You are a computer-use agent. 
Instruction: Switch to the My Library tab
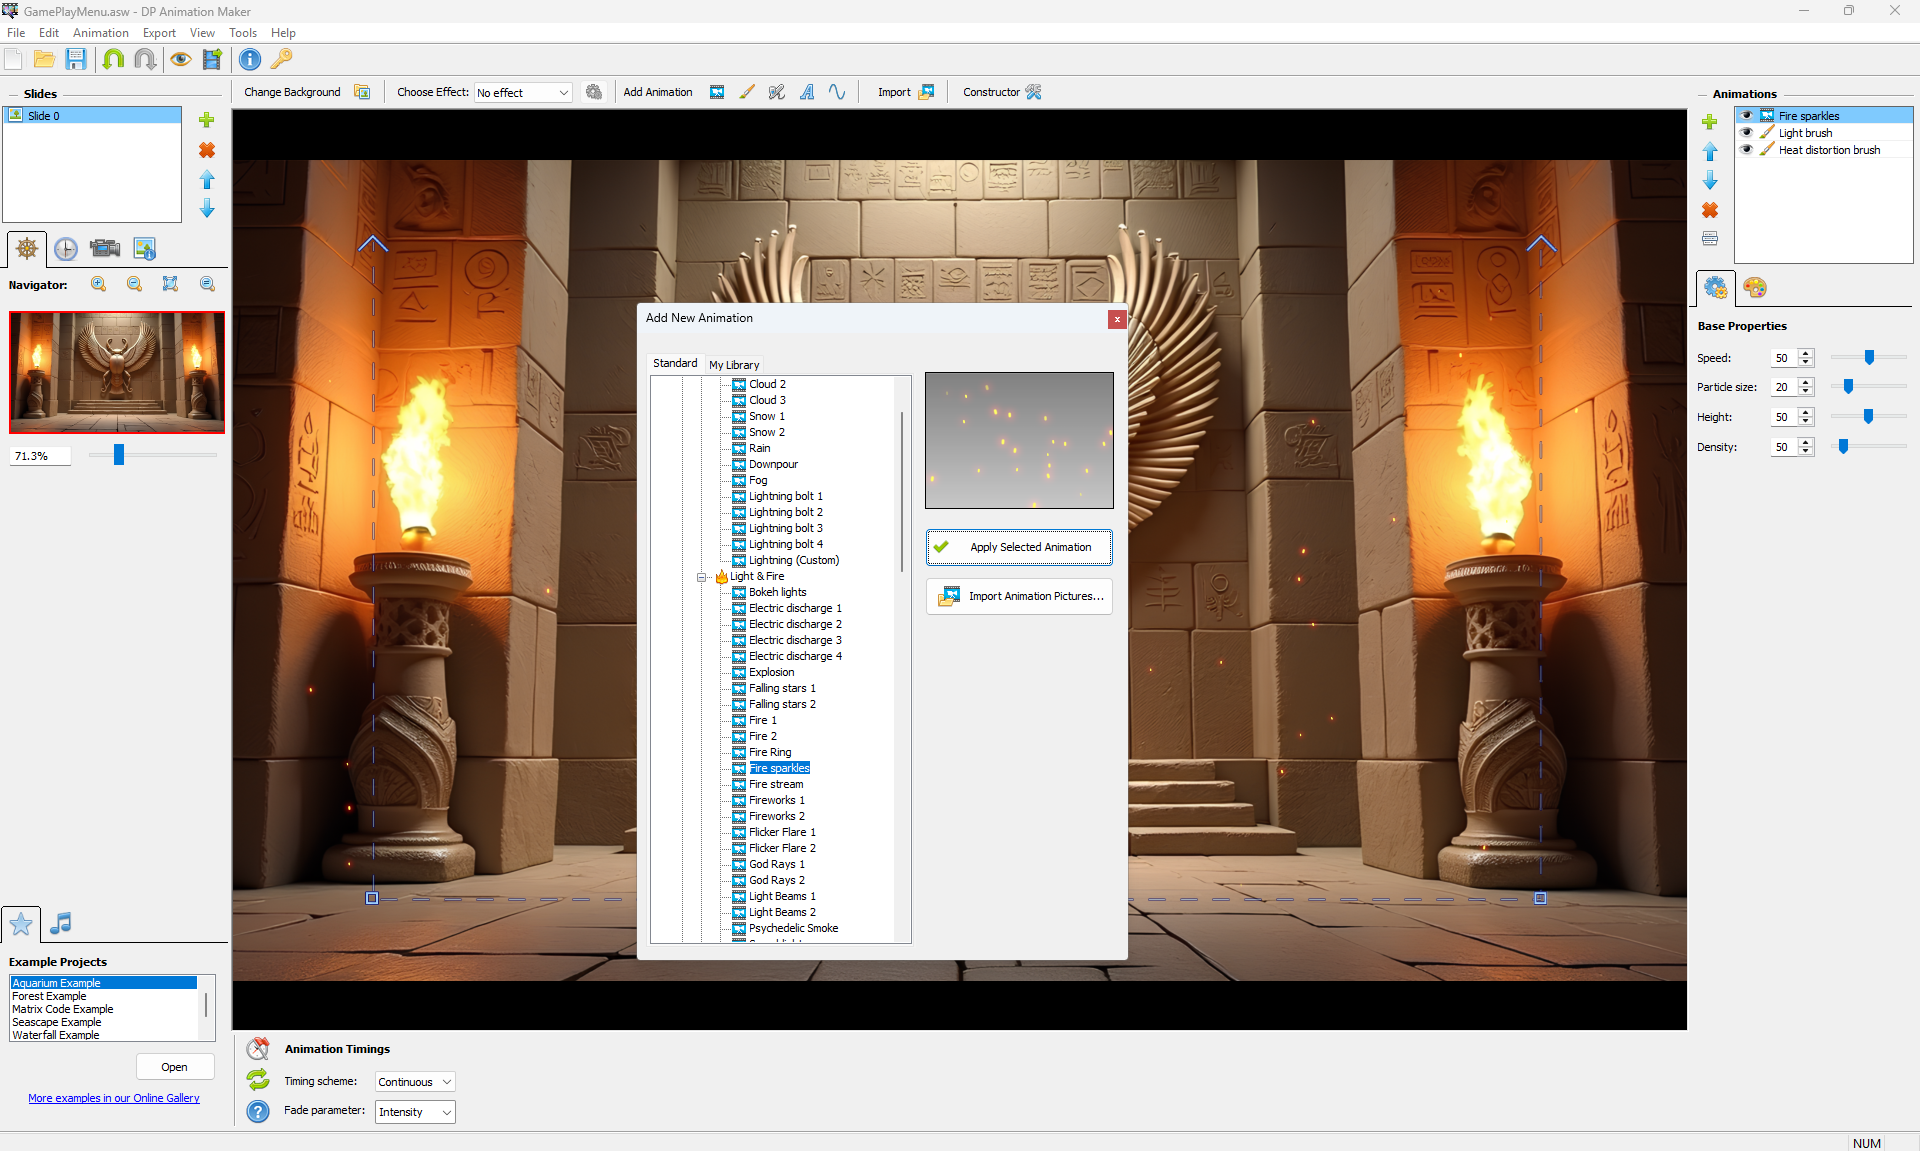(734, 365)
